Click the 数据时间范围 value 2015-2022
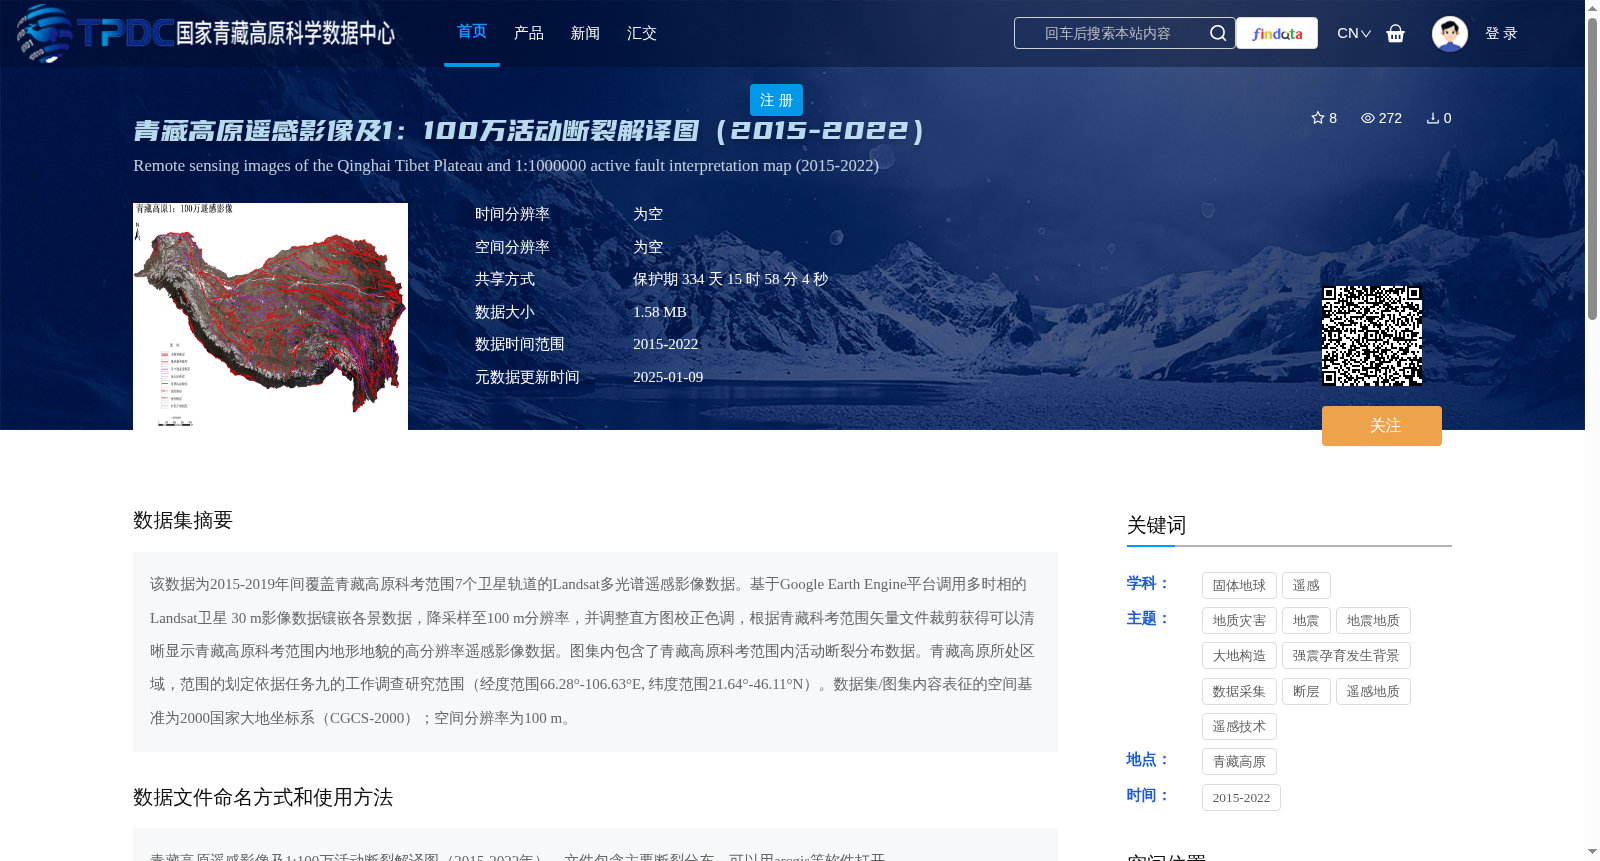Viewport: 1600px width, 861px height. (665, 344)
